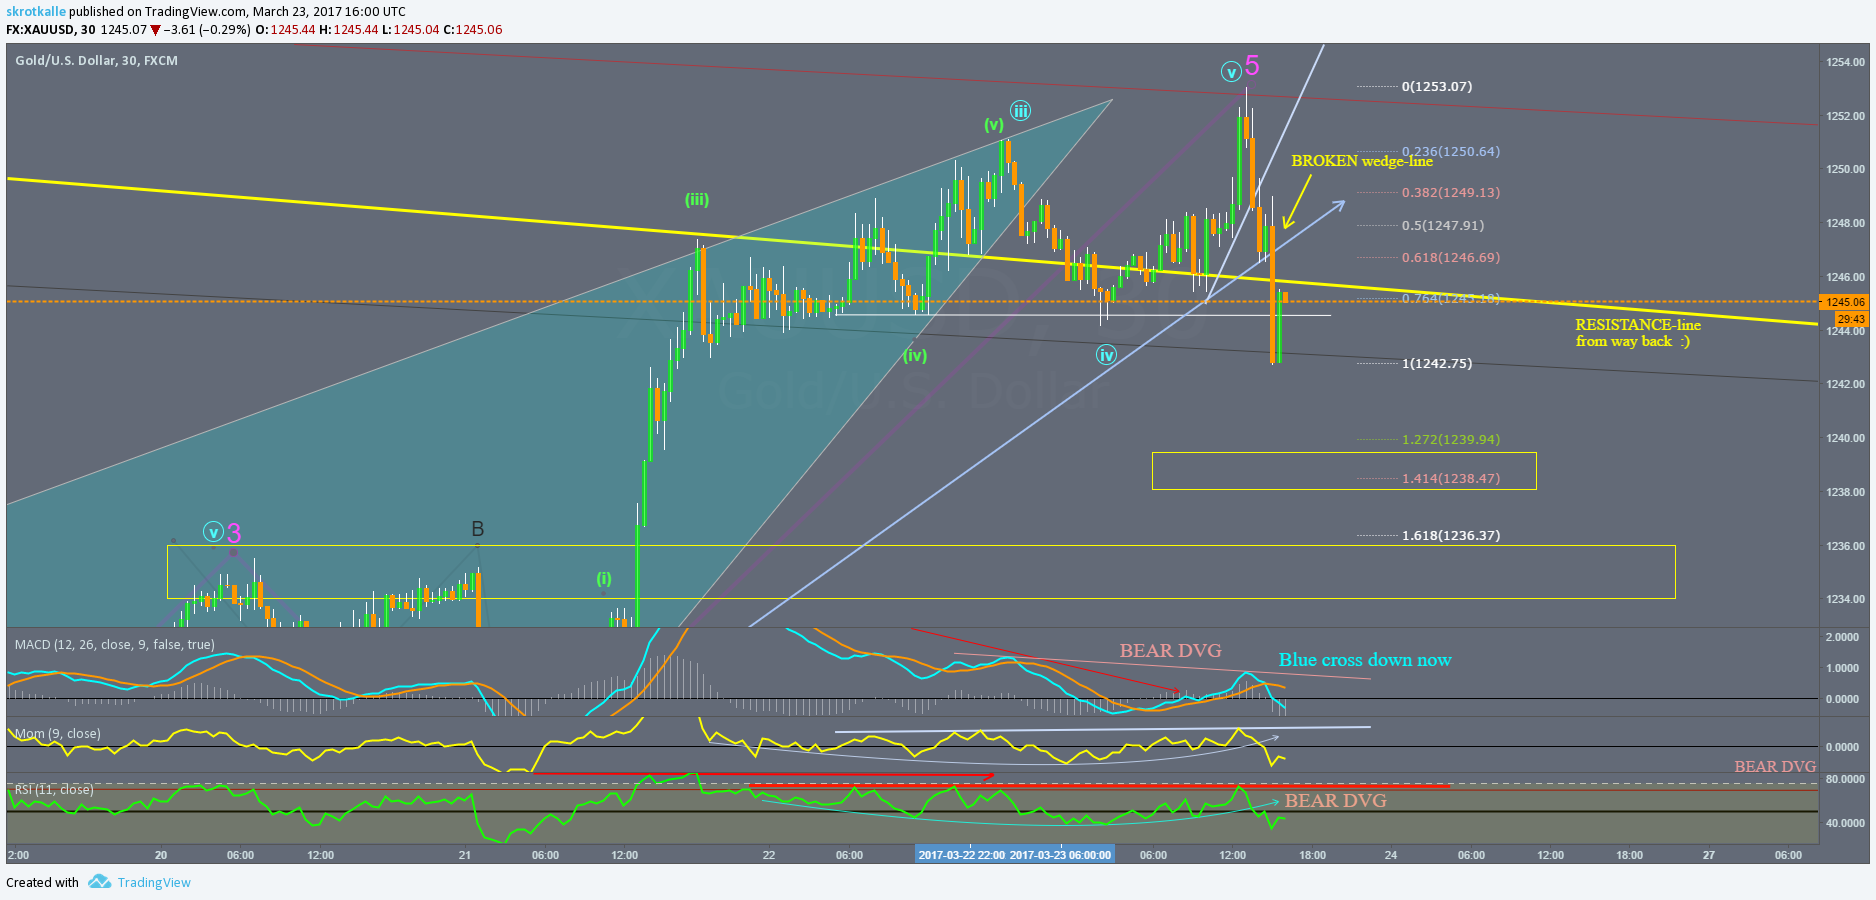The height and width of the screenshot is (900, 1876).
Task: Click the 0.618(1246.69) Fibonacci level label
Action: click(x=1451, y=258)
